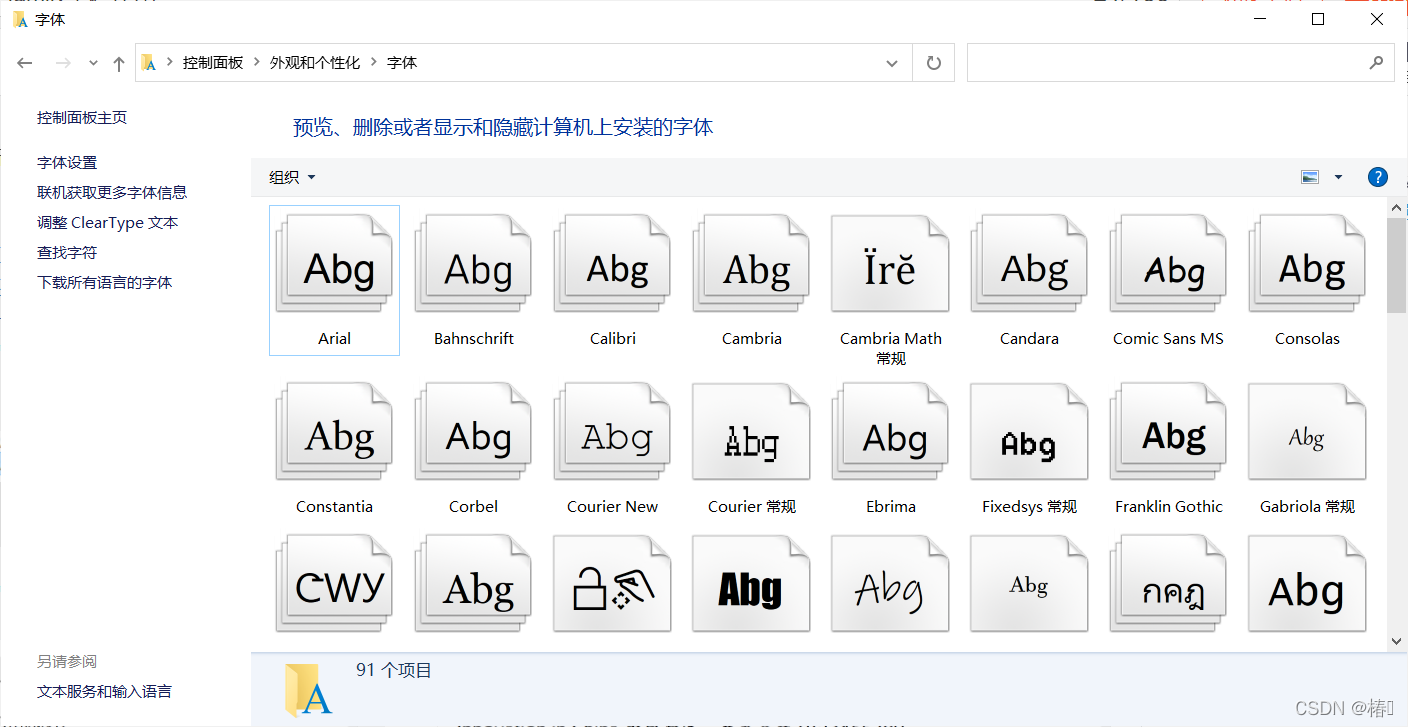The height and width of the screenshot is (727, 1408).
Task: Expand the address bar history dropdown
Action: coord(892,63)
